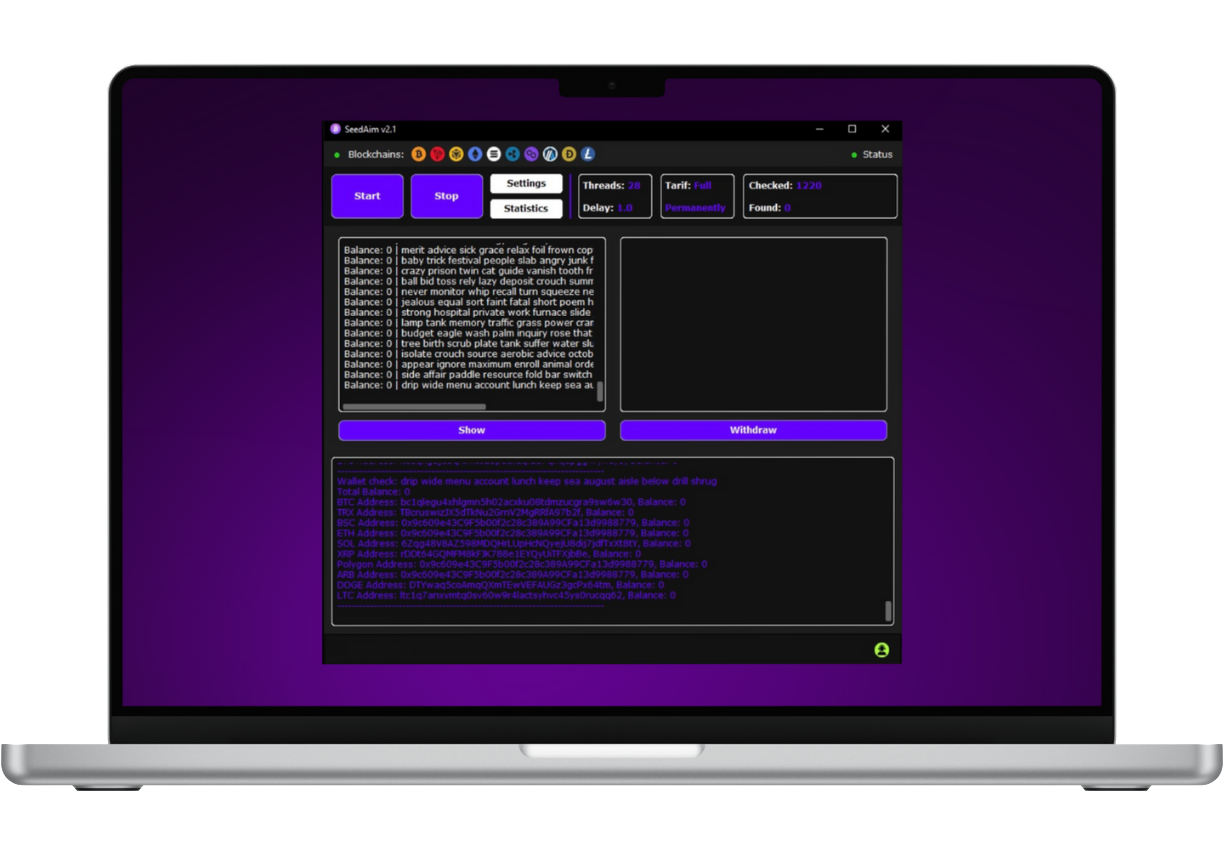The image size is (1224, 854).
Task: Click the Blockchains label
Action: (x=376, y=155)
